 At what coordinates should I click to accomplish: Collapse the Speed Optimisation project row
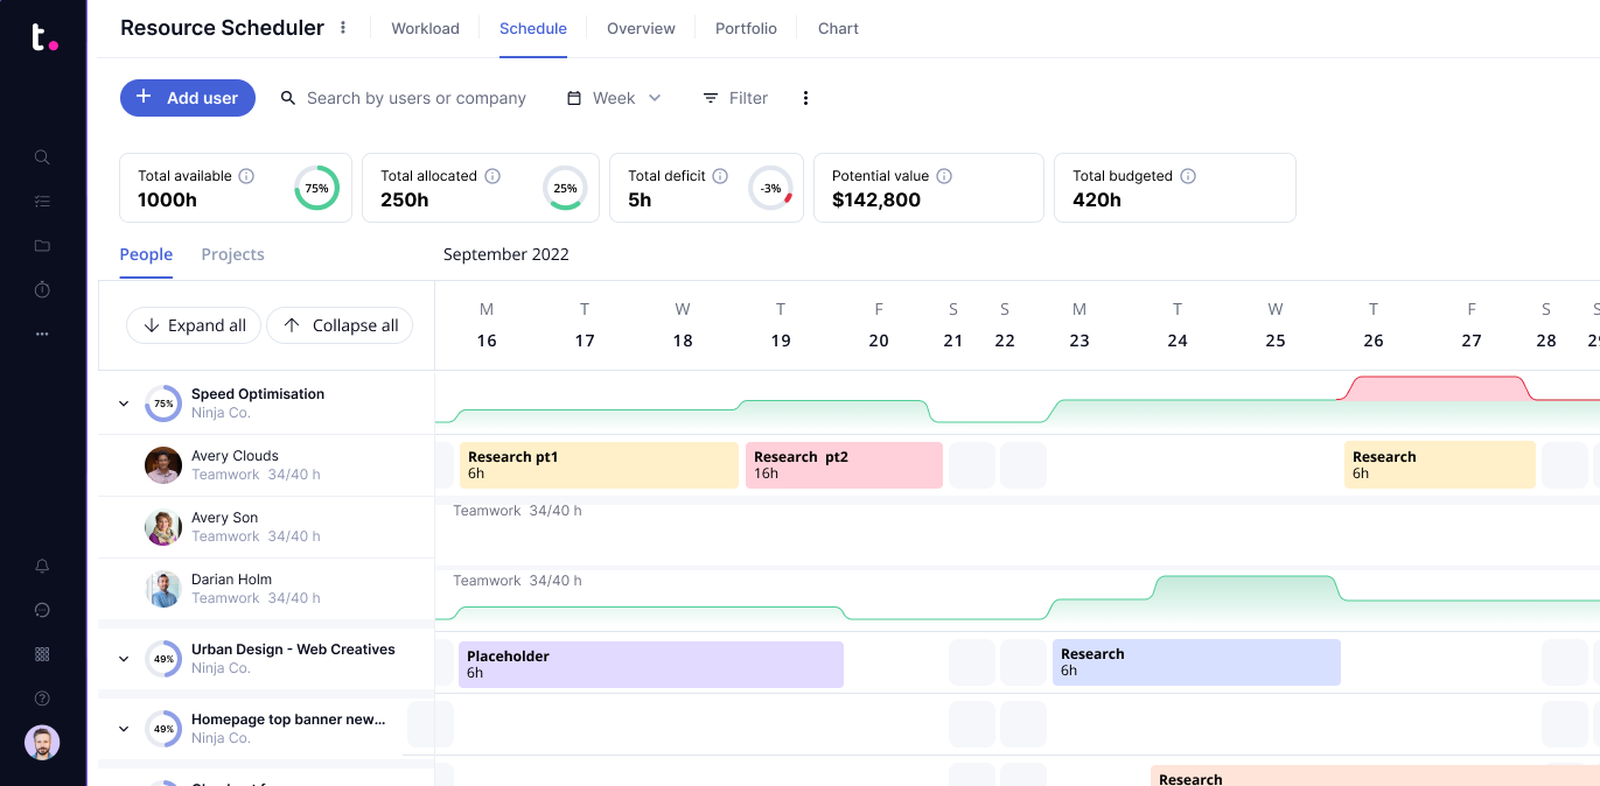pyautogui.click(x=124, y=404)
